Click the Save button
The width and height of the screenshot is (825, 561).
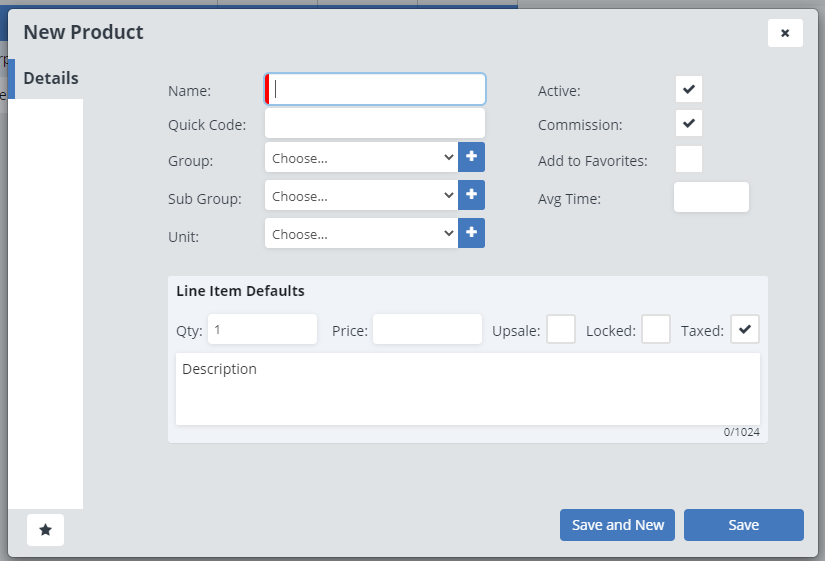click(743, 525)
